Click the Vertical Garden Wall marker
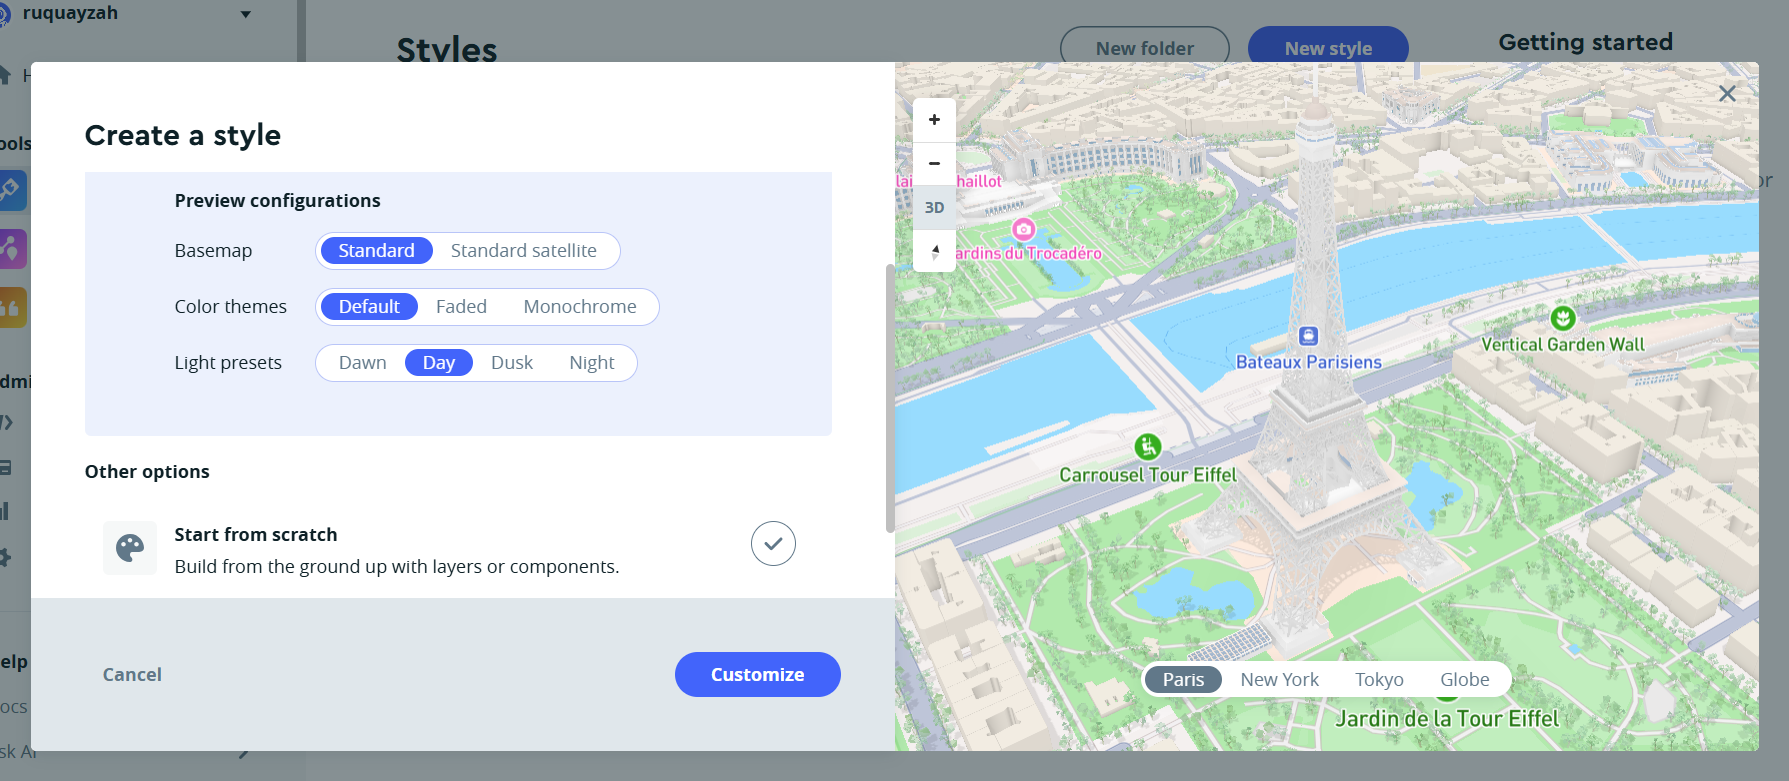Screen dimensions: 1789x781 pos(1562,318)
